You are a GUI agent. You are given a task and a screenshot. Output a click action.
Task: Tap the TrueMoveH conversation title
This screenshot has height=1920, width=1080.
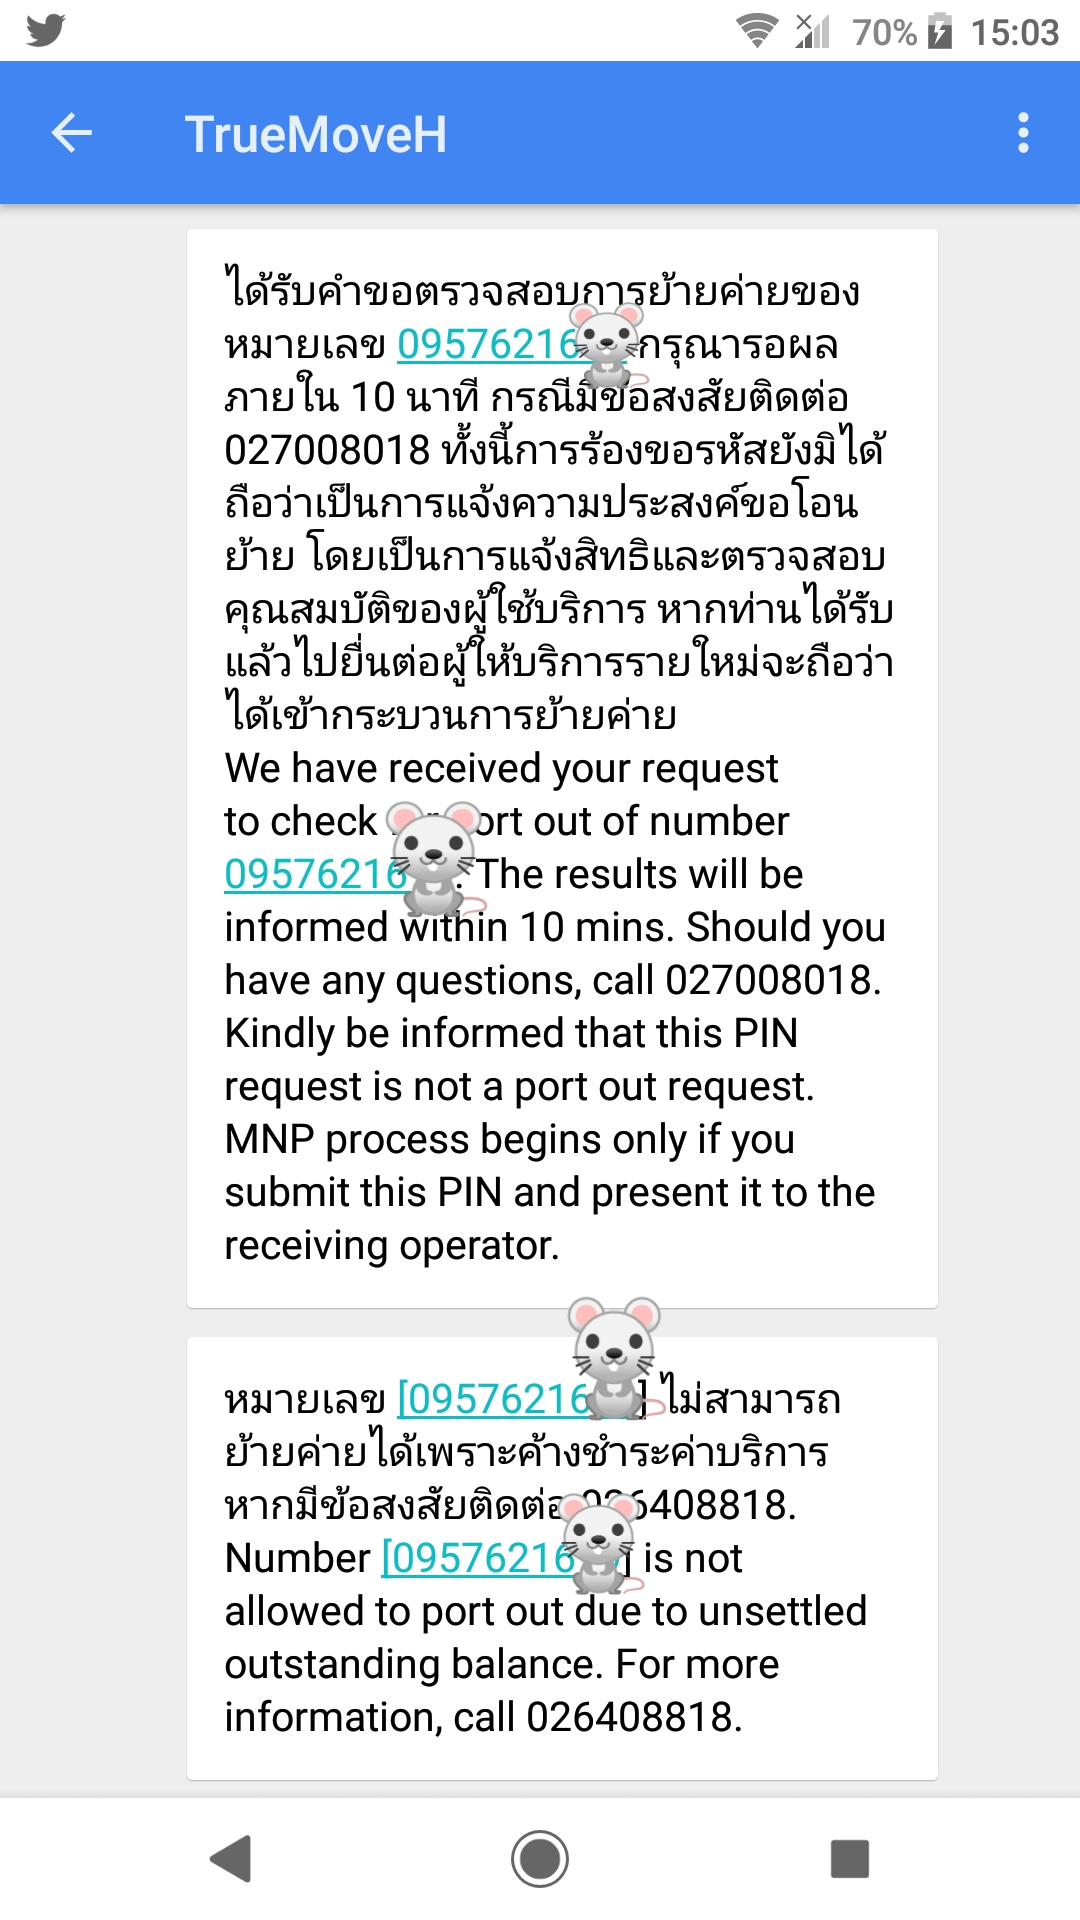316,134
